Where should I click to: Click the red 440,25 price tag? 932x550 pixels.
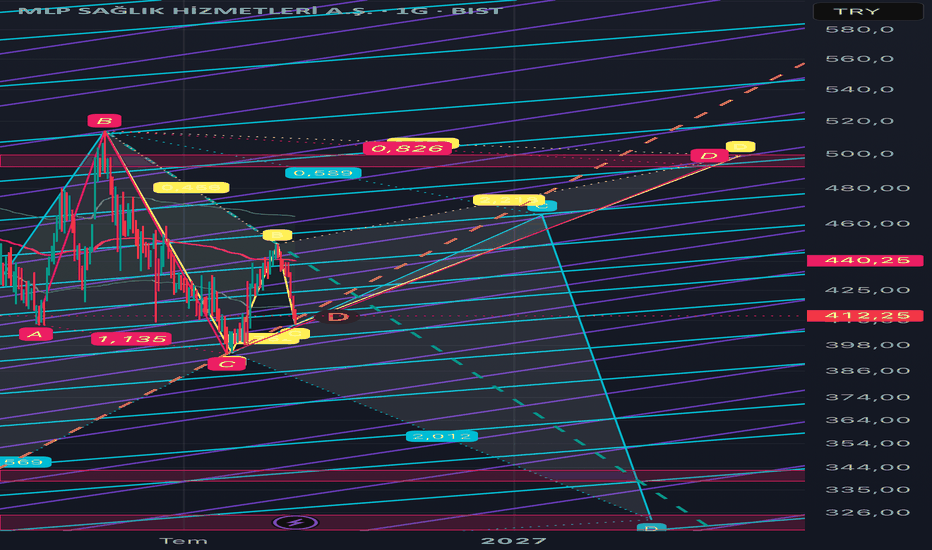point(865,260)
